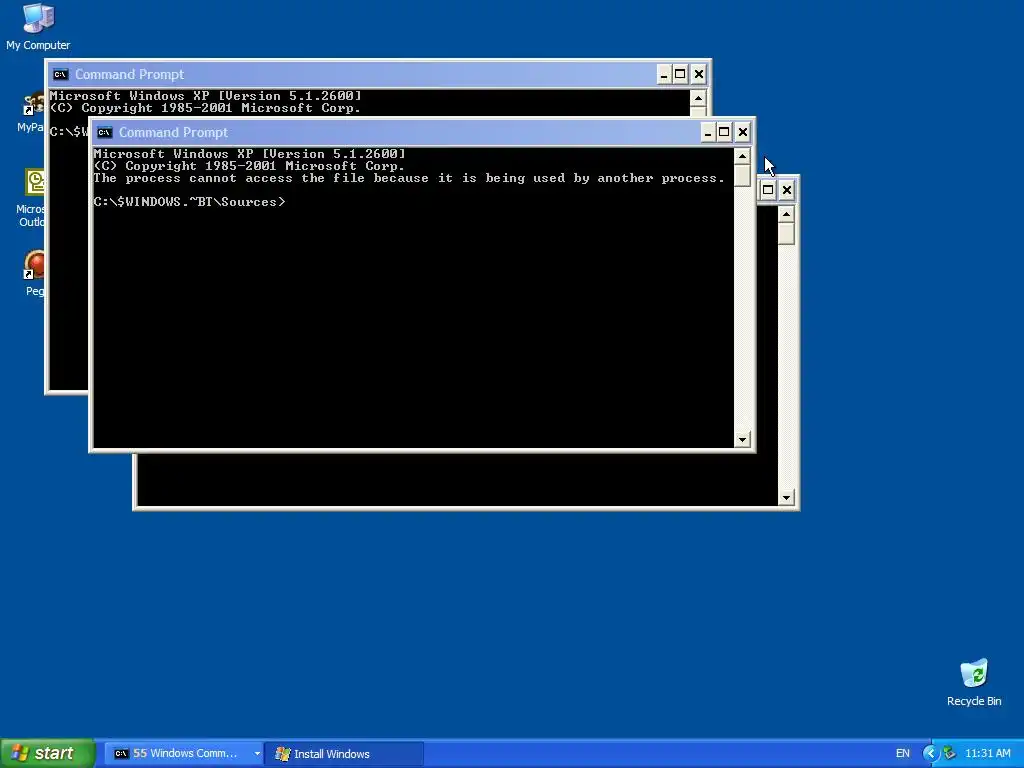Show hidden tray icons arrow
Image resolution: width=1024 pixels, height=768 pixels.
tap(930, 754)
